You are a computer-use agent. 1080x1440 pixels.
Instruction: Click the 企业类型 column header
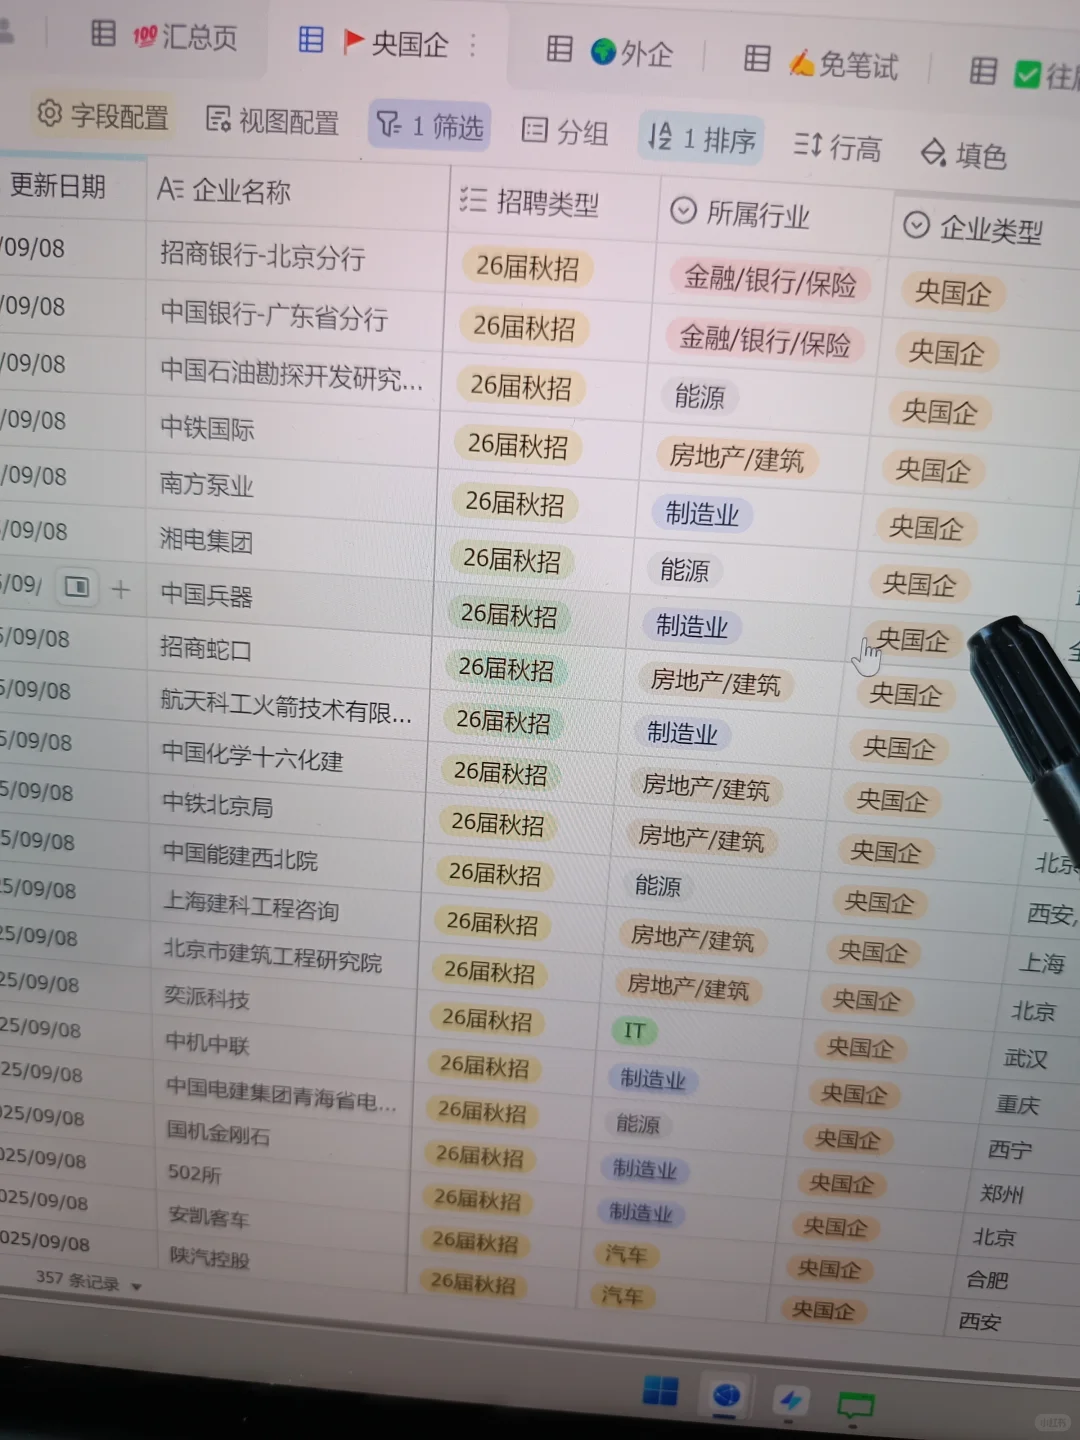(x=973, y=227)
